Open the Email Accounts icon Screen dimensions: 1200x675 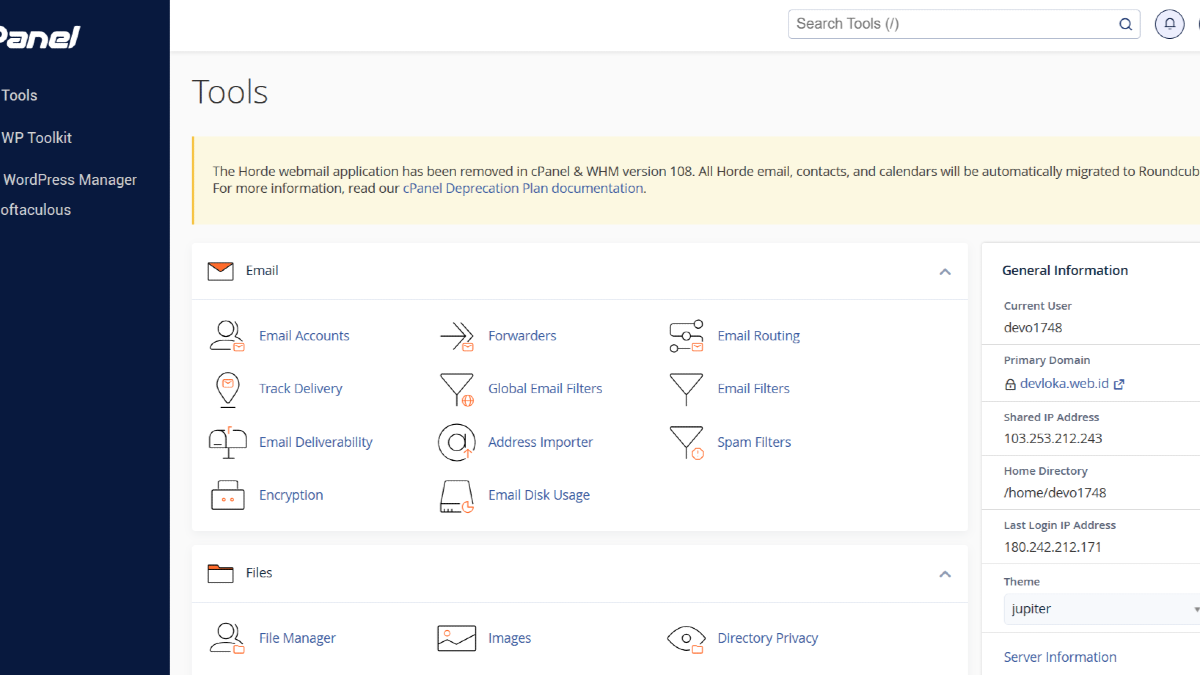(227, 336)
